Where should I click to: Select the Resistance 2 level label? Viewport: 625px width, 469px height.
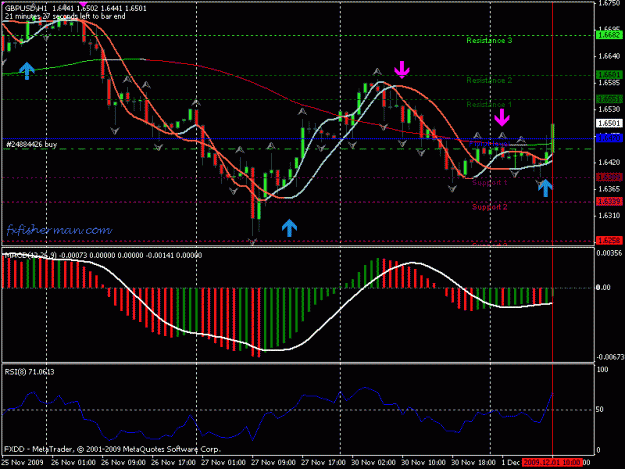pos(489,80)
